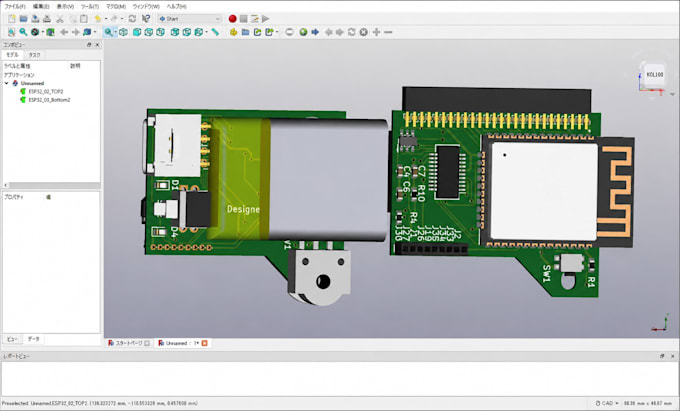Image resolution: width=680 pixels, height=411 pixels.
Task: Click the Set web URL globe icon
Action: [x=303, y=32]
